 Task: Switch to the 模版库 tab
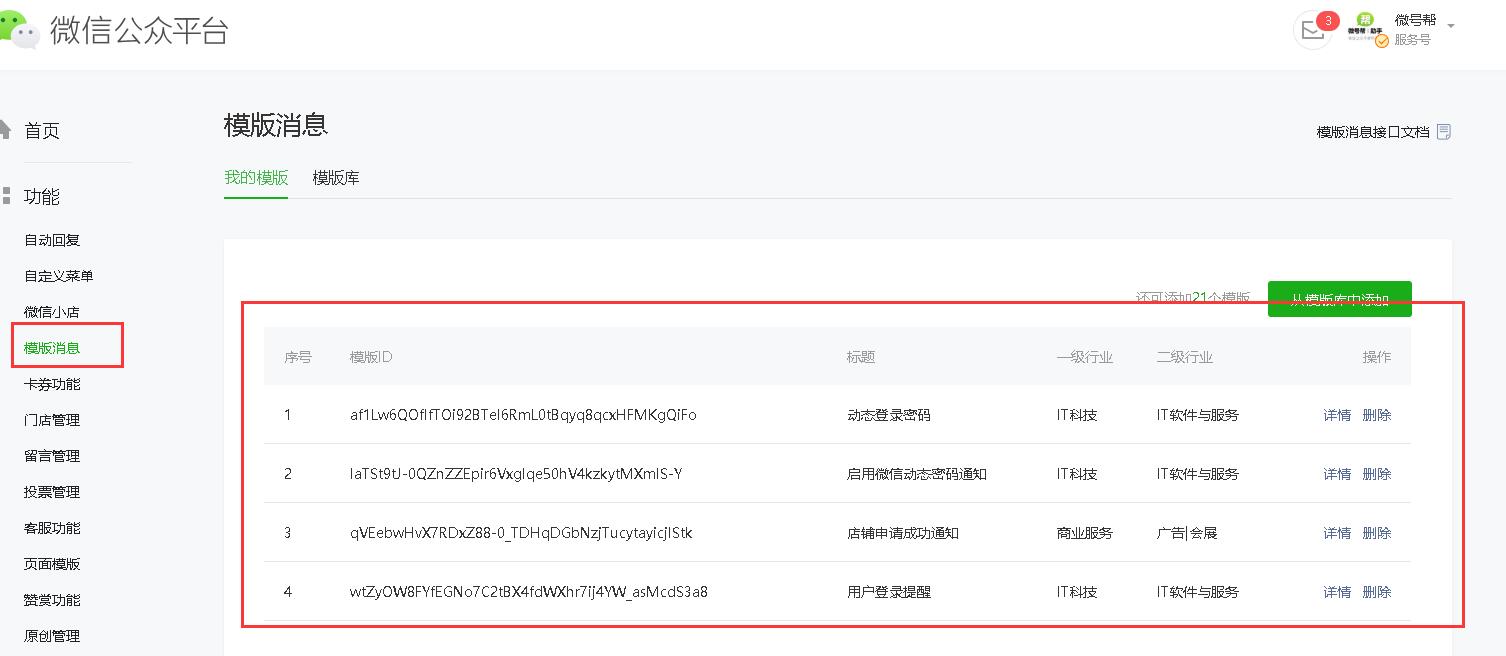pos(336,178)
